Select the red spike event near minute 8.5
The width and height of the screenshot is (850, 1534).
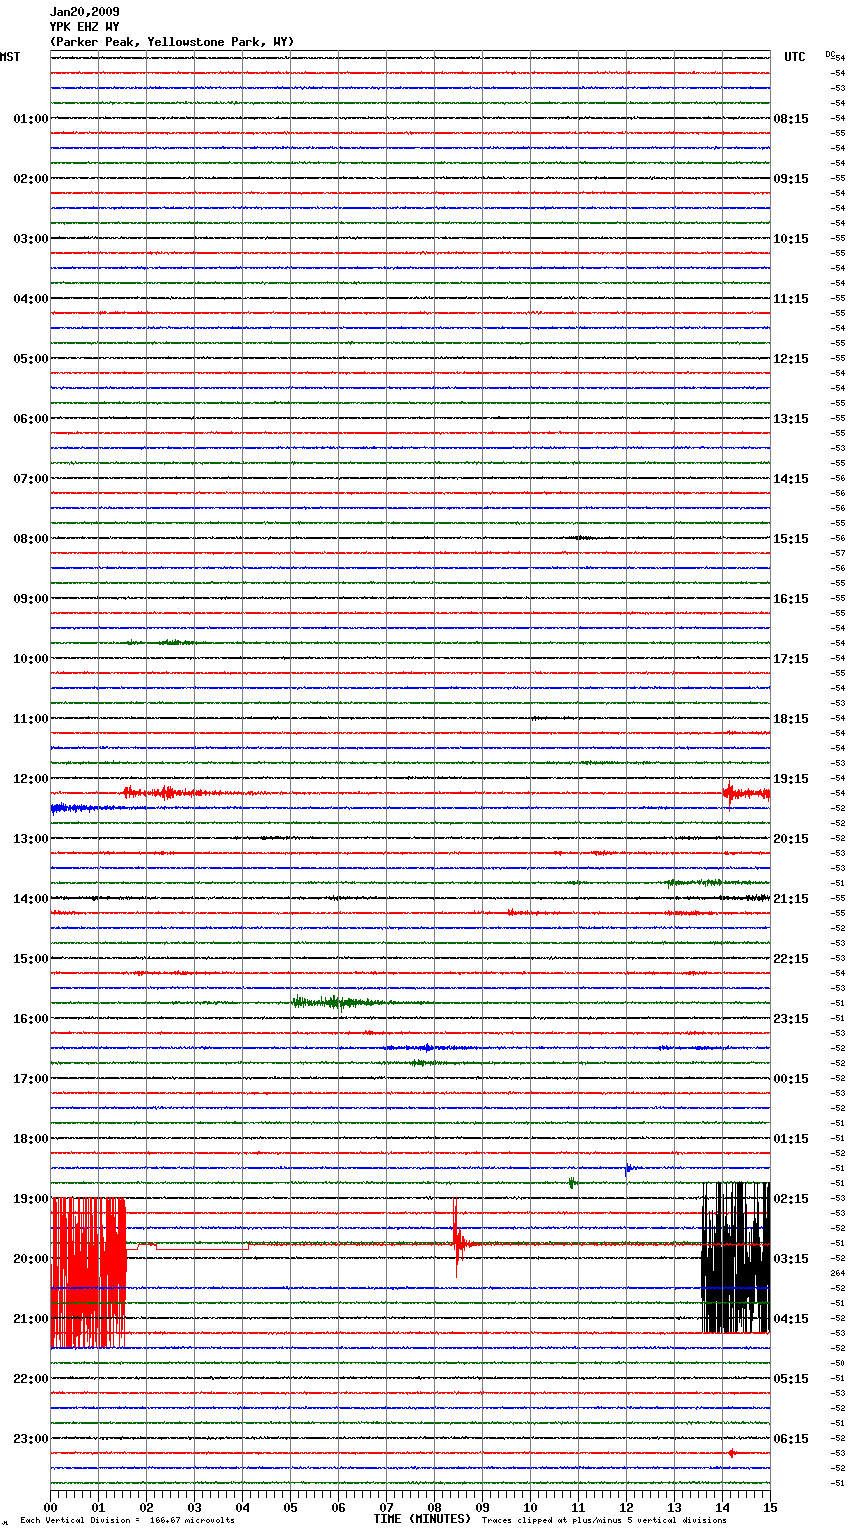pos(458,1238)
